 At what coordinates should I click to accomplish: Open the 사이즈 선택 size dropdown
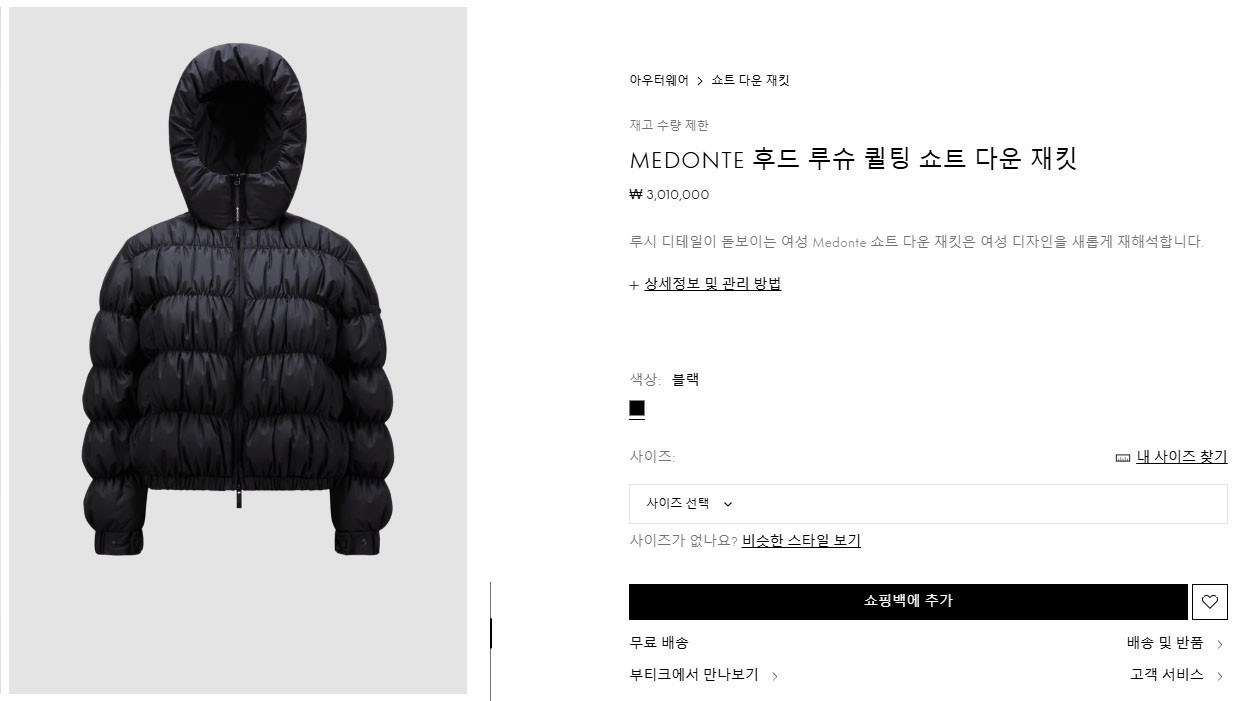tap(928, 504)
